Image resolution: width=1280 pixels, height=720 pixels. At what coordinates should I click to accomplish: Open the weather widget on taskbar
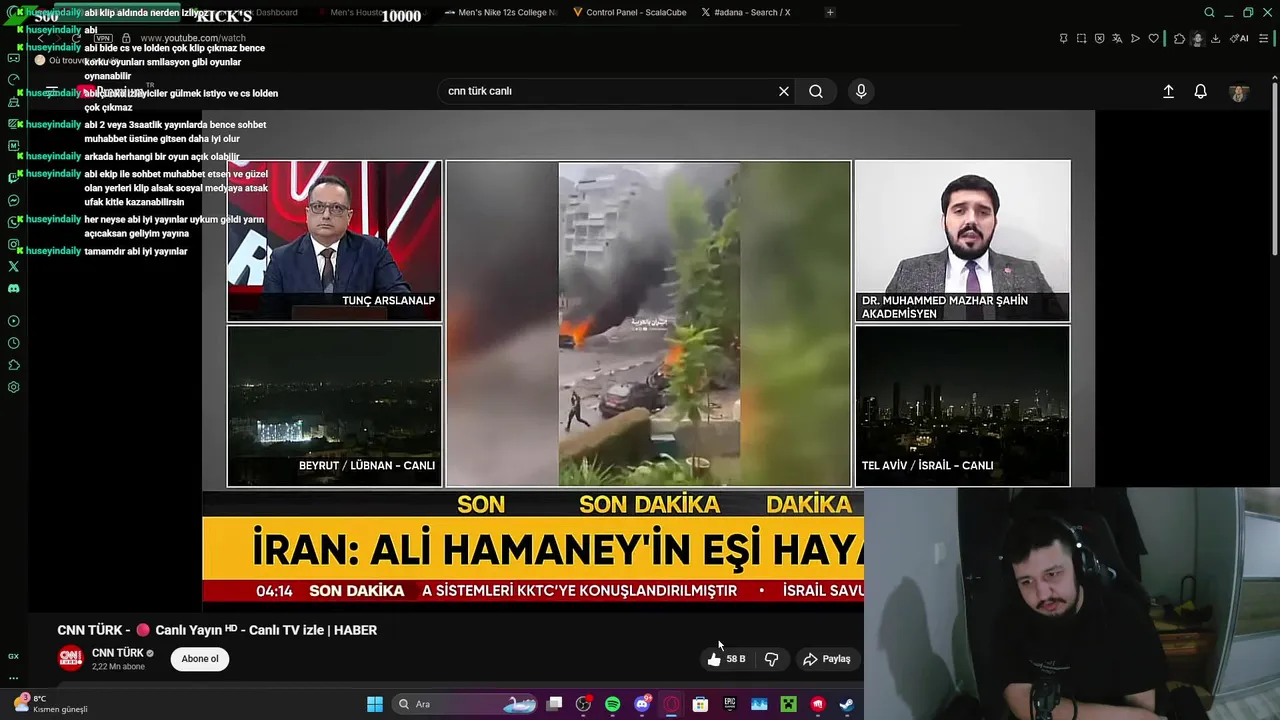[x=50, y=704]
